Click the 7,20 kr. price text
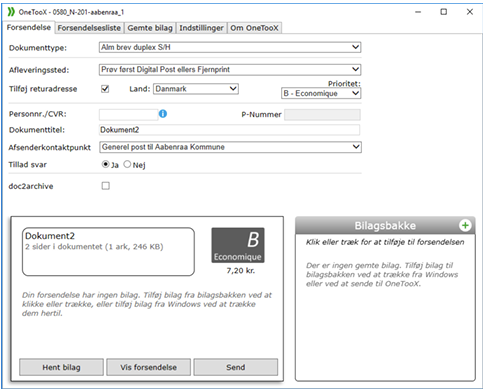Image resolution: width=486 pixels, height=389 pixels. (x=241, y=271)
